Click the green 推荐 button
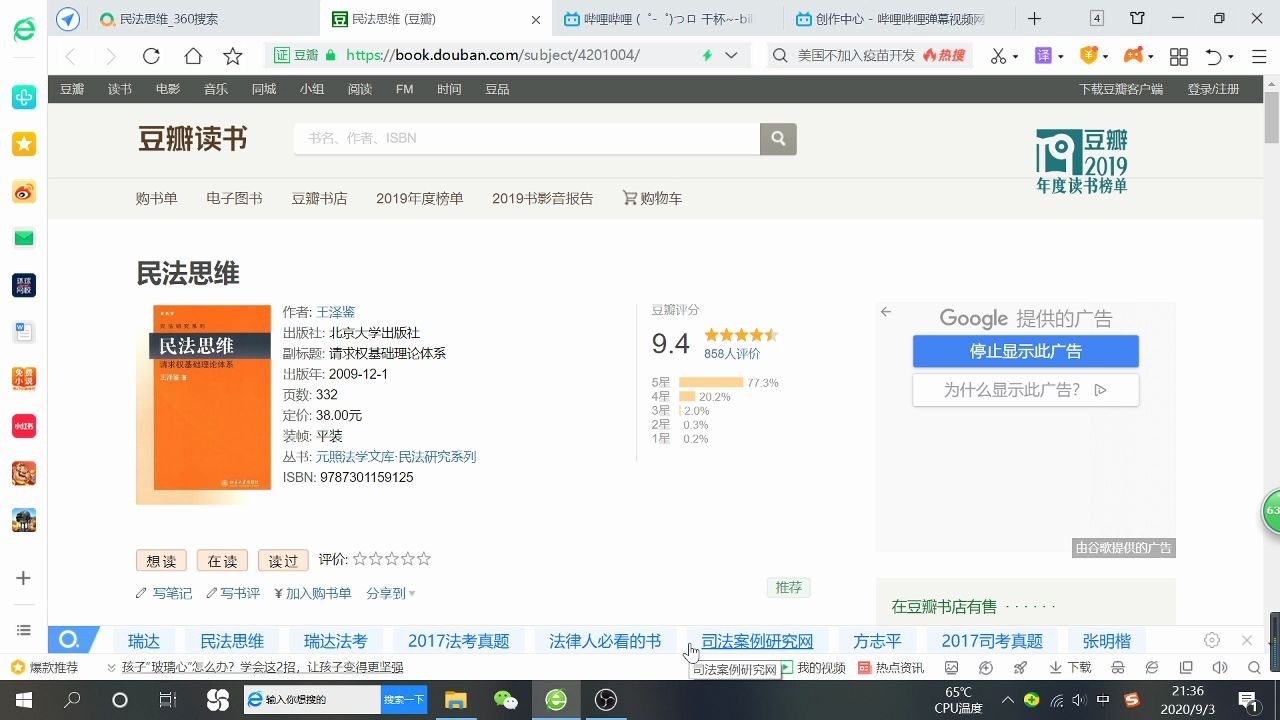 click(789, 587)
